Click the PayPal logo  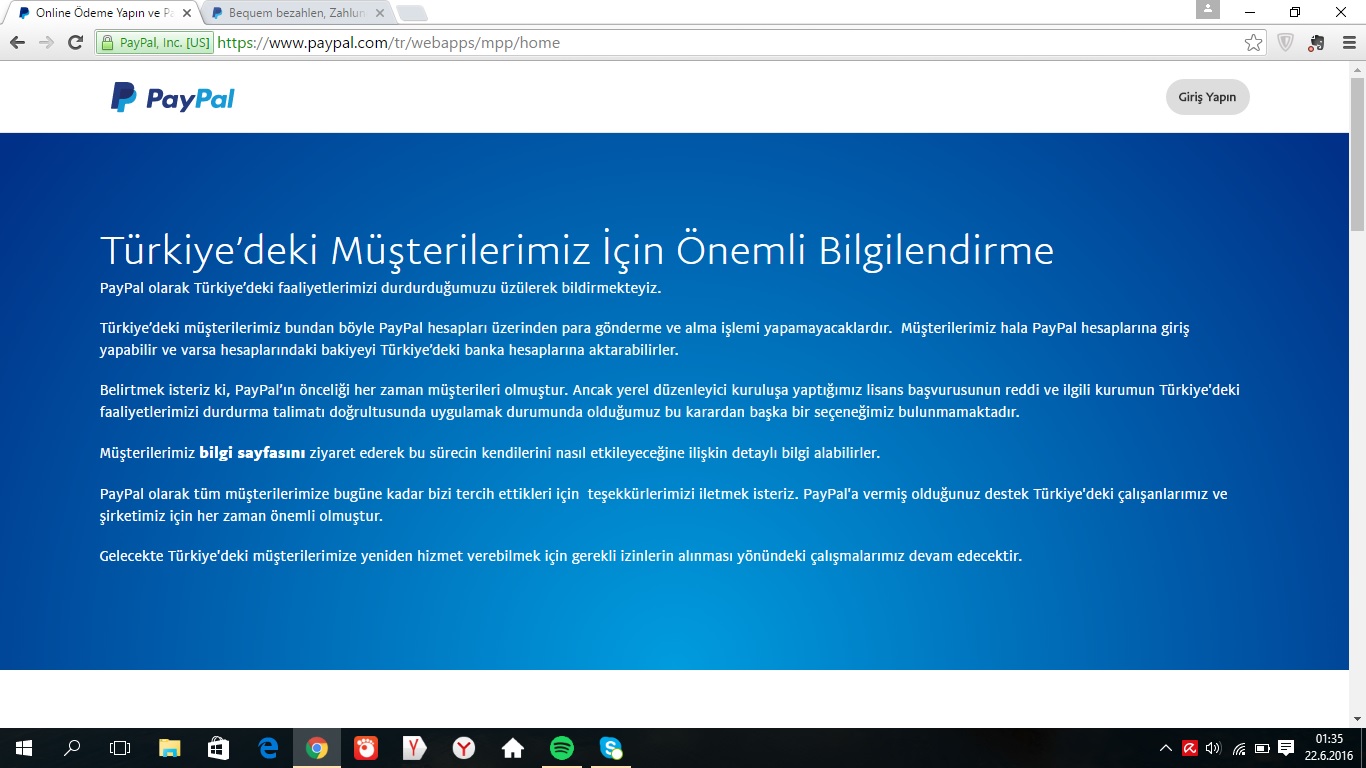172,98
